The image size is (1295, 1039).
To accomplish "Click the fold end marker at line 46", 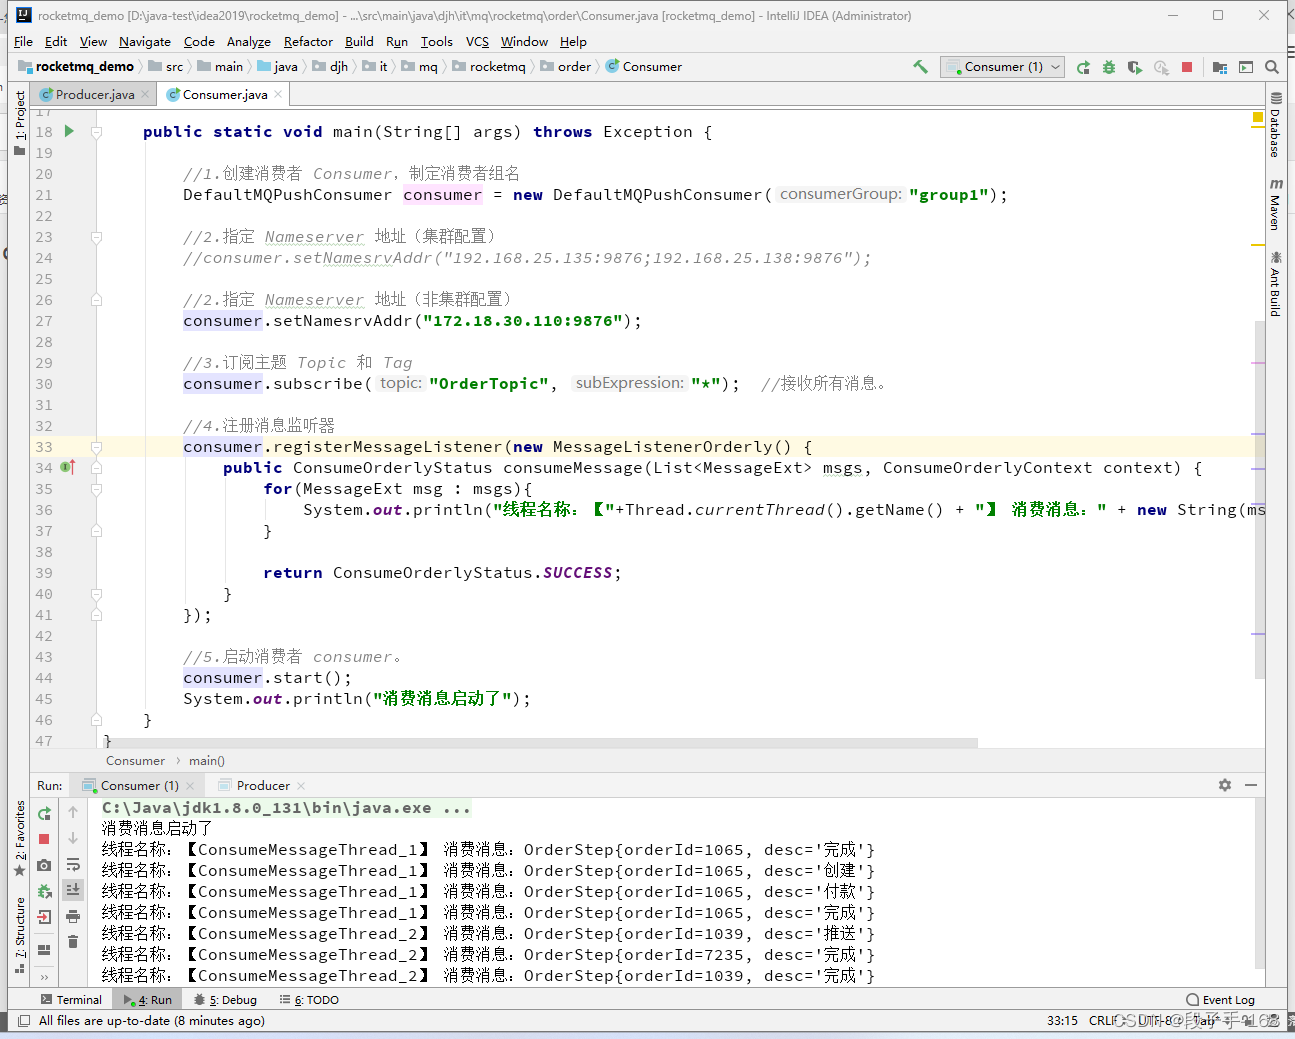I will [x=96, y=720].
